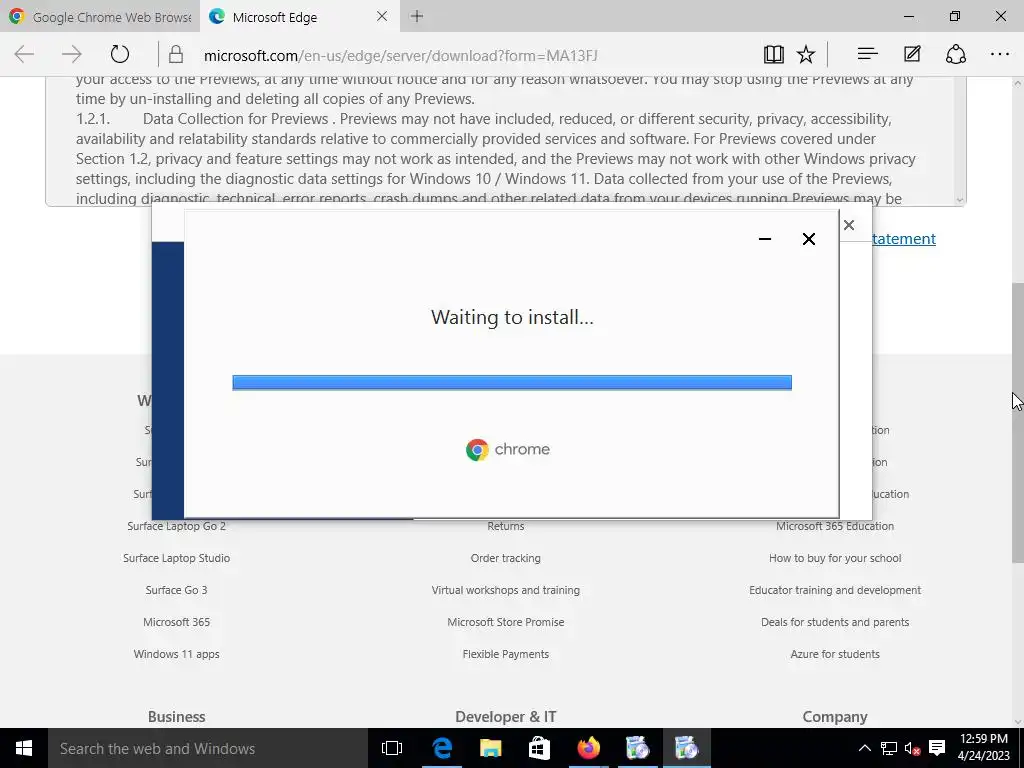Make a Web Note pen icon
Screen dimensions: 1024x768
(912, 54)
